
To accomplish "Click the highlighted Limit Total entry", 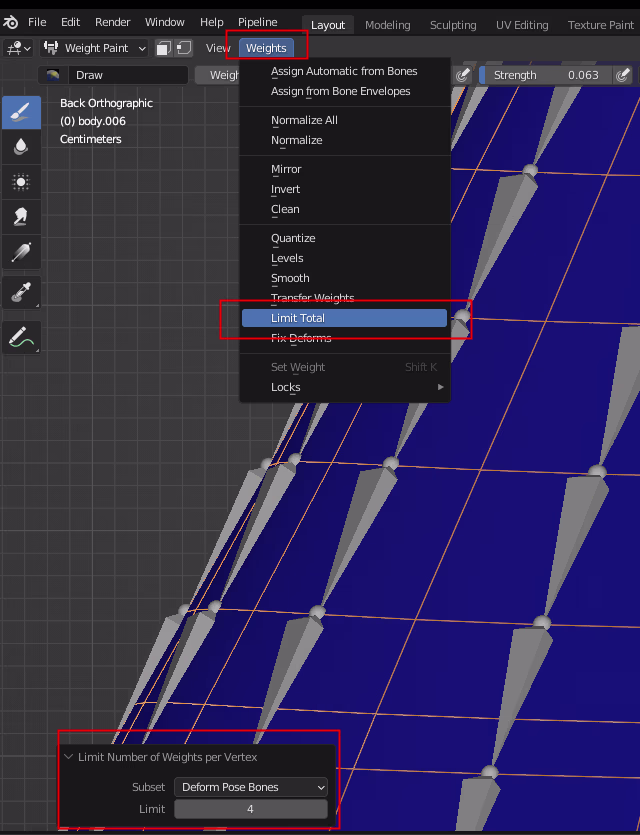I will 344,318.
